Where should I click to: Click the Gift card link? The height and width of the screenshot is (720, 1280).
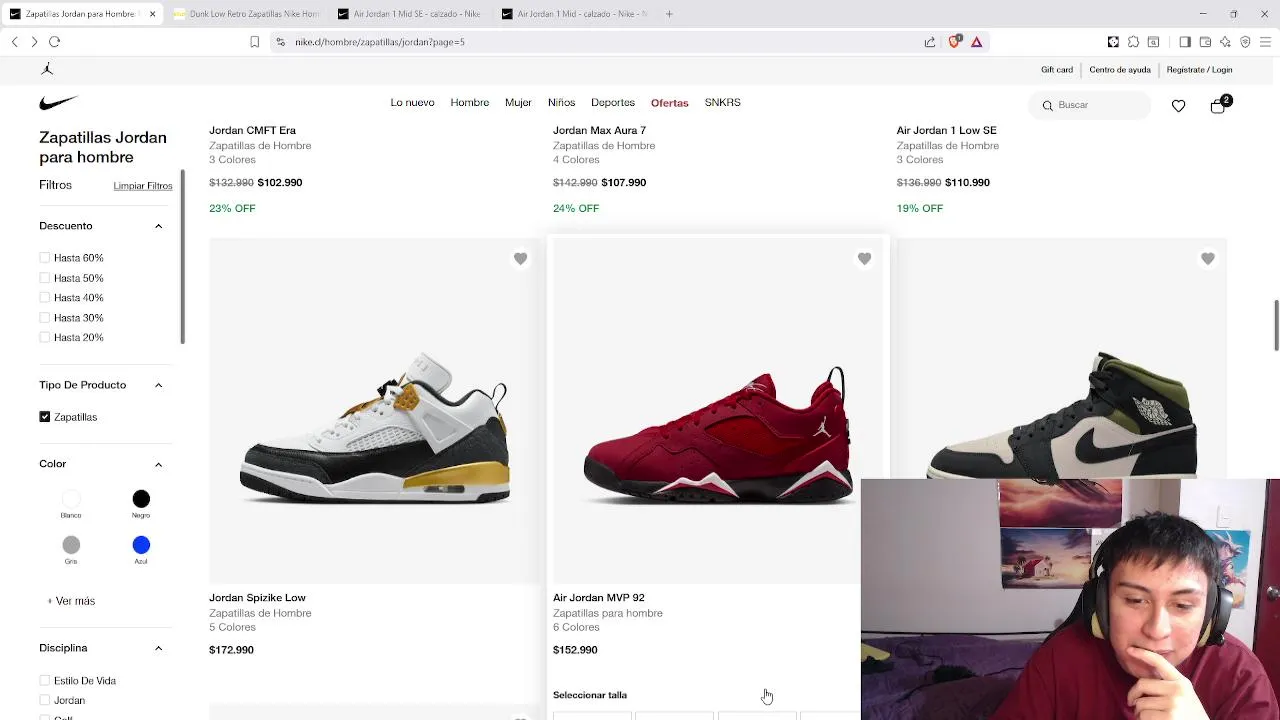click(1057, 70)
